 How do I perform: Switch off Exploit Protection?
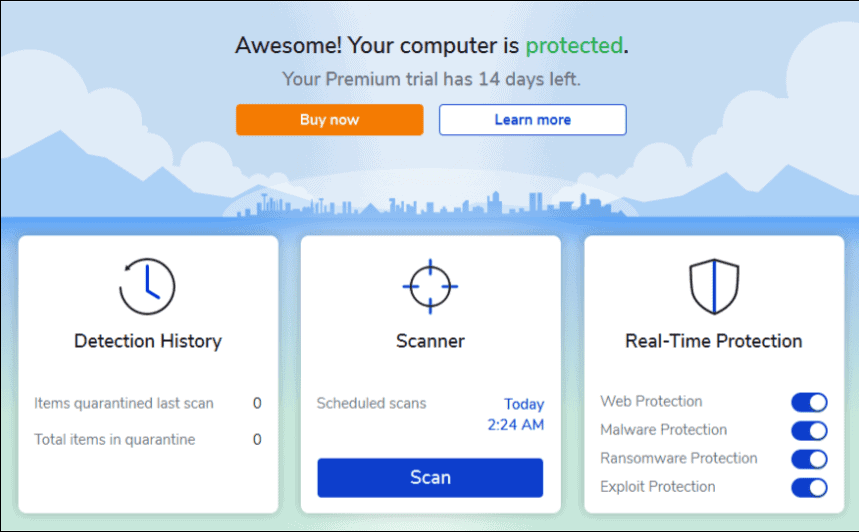coord(809,488)
